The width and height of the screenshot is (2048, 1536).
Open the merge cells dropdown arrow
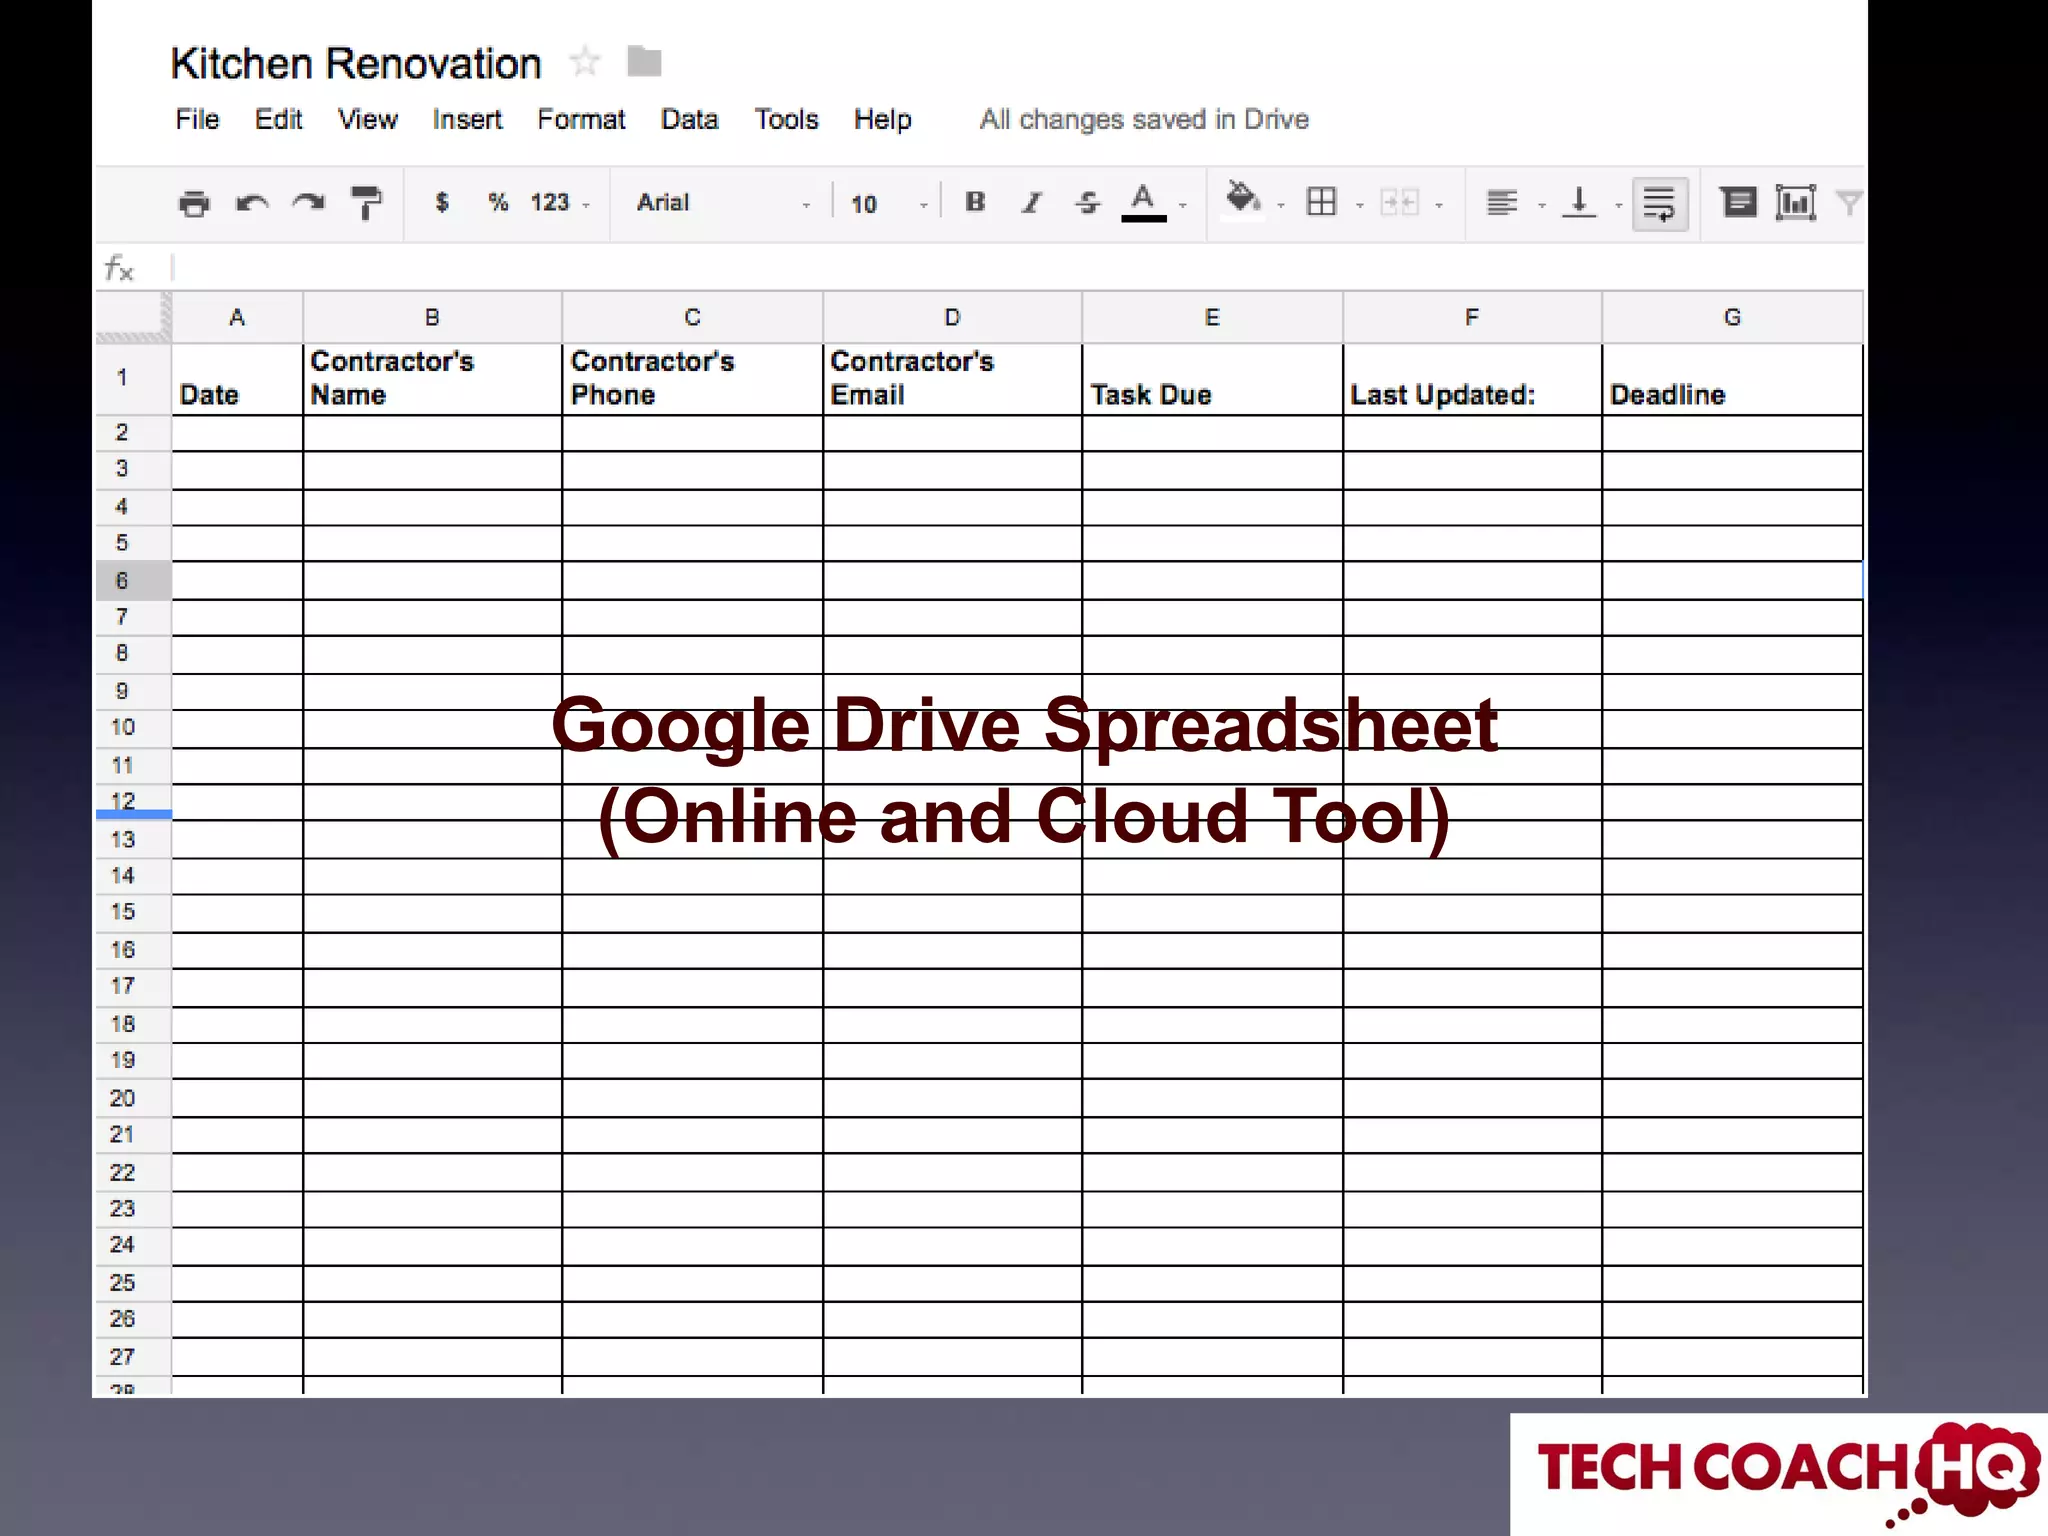tap(1439, 206)
